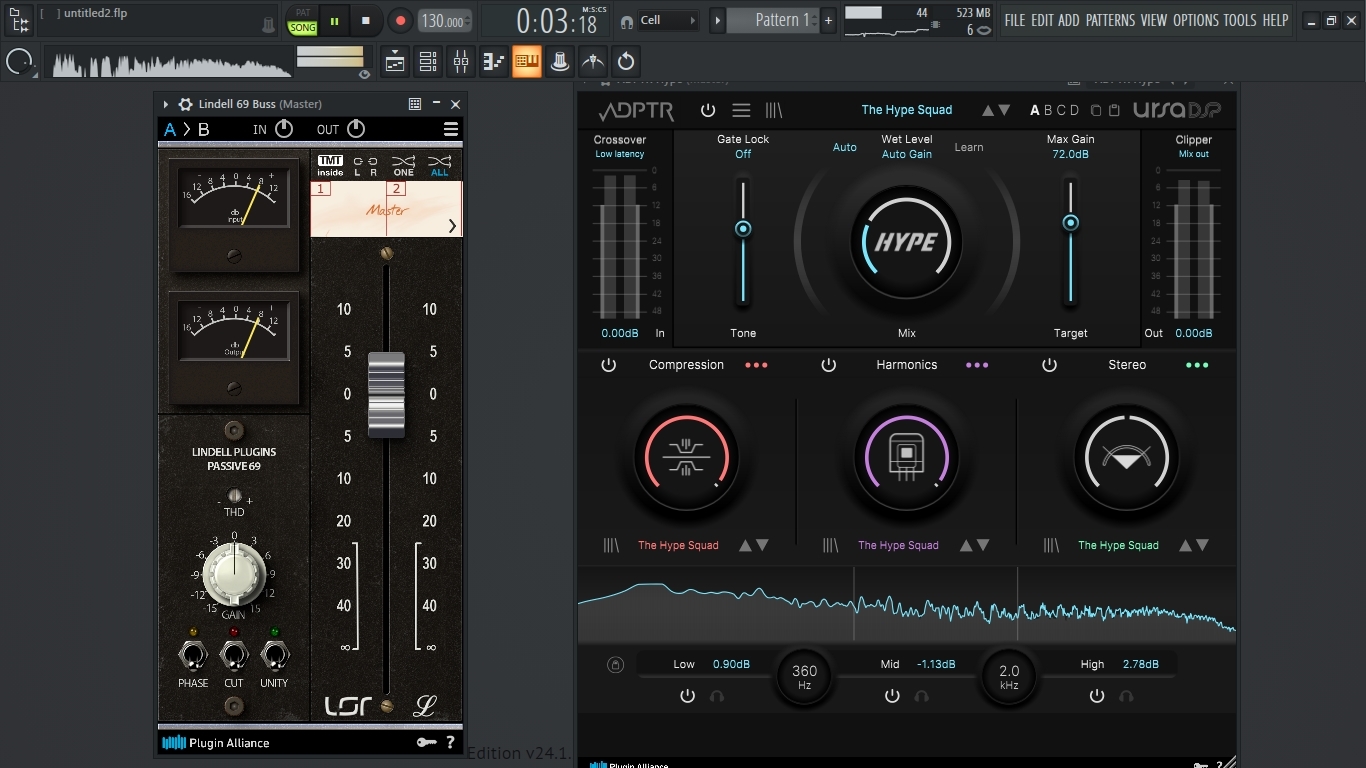Screen dimensions: 1366x768
Task: Click the paste preset slot icon
Action: [1114, 110]
